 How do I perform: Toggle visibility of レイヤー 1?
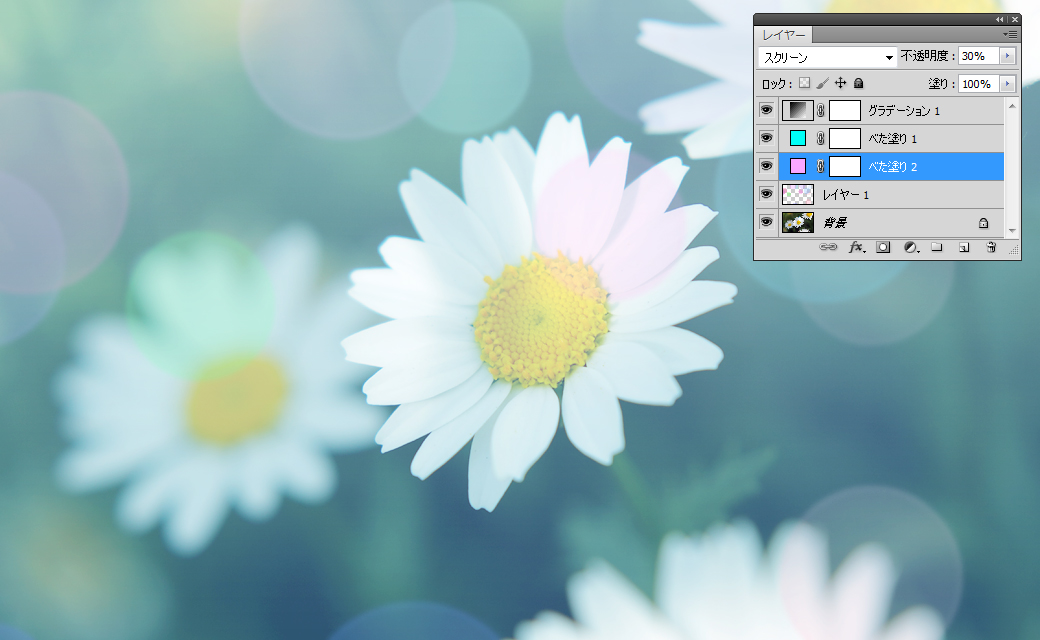(766, 194)
